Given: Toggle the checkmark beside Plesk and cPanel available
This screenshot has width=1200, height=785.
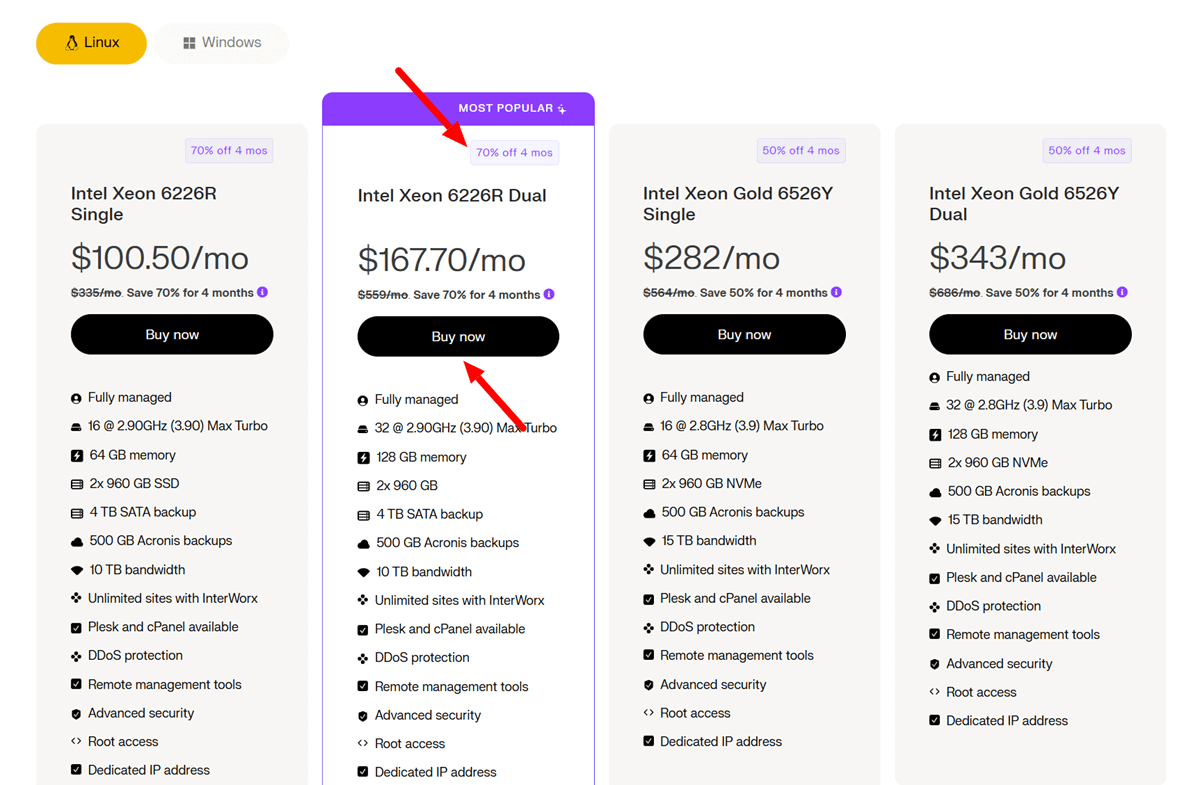Looking at the screenshot, I should pos(362,628).
